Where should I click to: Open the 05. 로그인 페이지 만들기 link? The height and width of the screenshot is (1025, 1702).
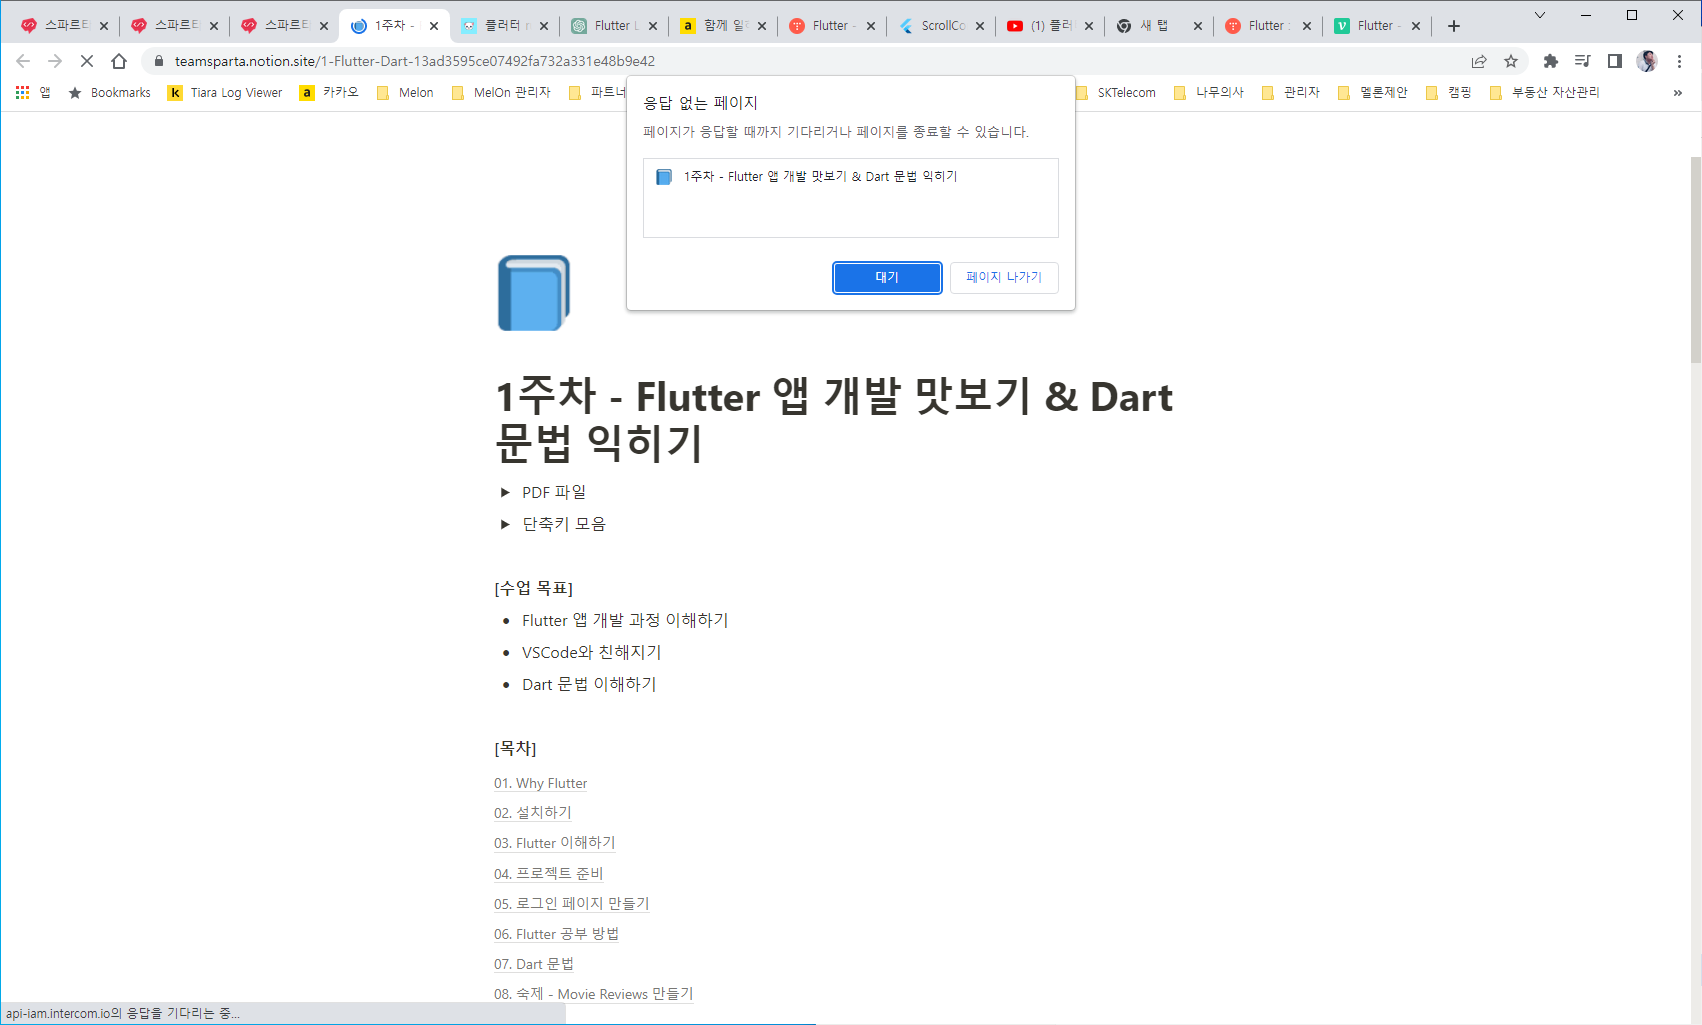[x=571, y=903]
